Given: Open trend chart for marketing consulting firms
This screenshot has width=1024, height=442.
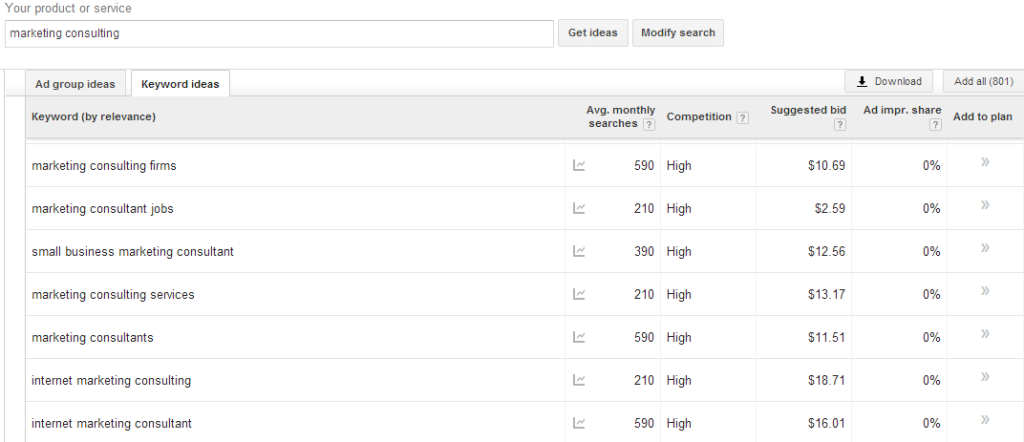Looking at the screenshot, I should (579, 166).
